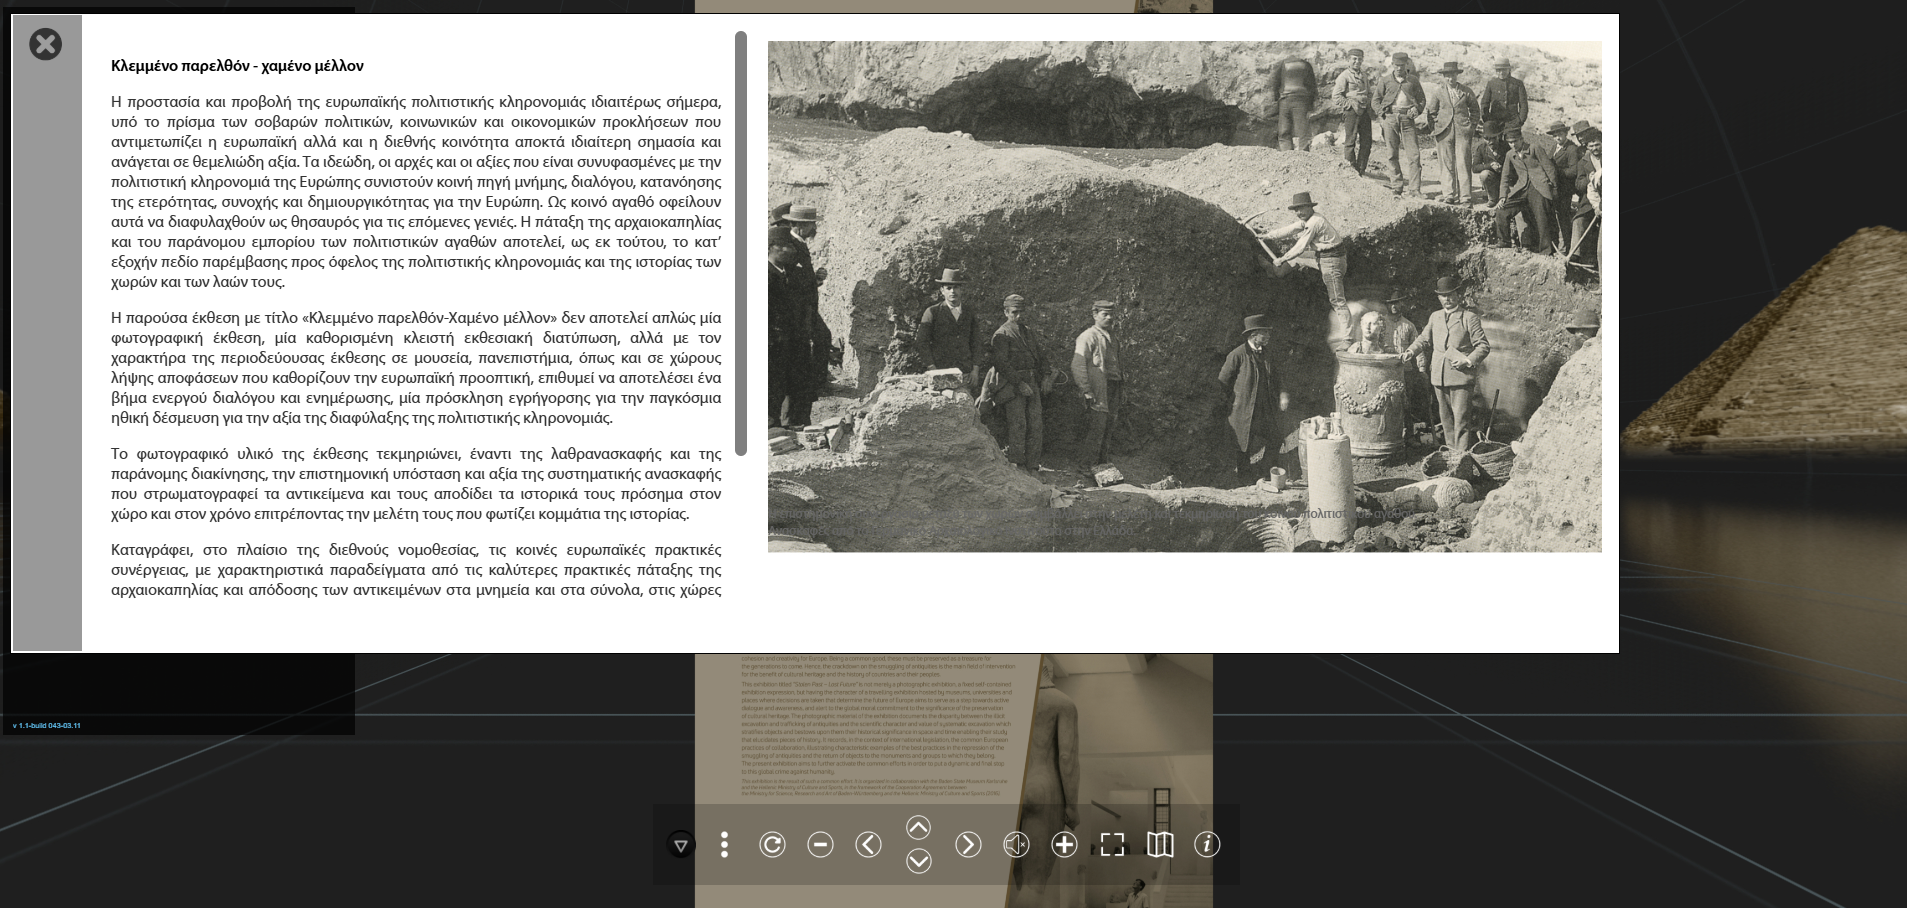The image size is (1907, 908).
Task: Toggle fullscreen mode
Action: (x=1112, y=845)
